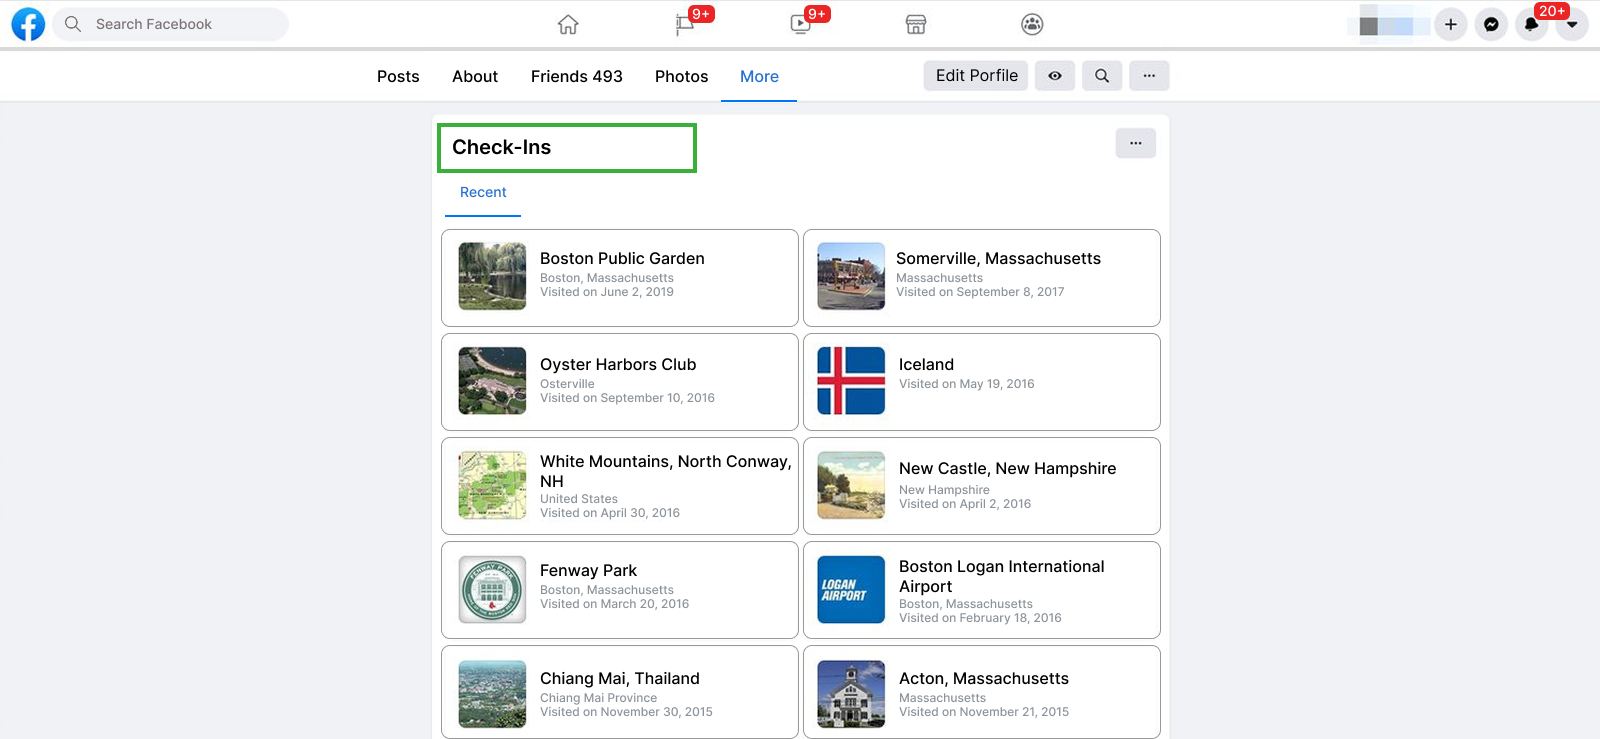Viewport: 1600px width, 739px height.
Task: Switch to the Posts tab
Action: (398, 76)
